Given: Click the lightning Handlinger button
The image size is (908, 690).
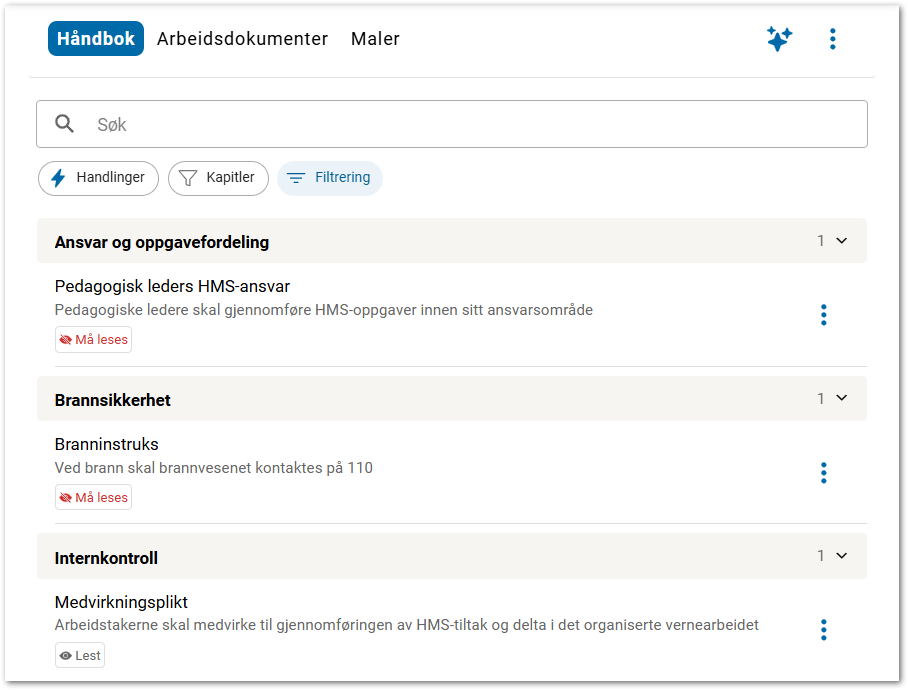Looking at the screenshot, I should tap(98, 178).
